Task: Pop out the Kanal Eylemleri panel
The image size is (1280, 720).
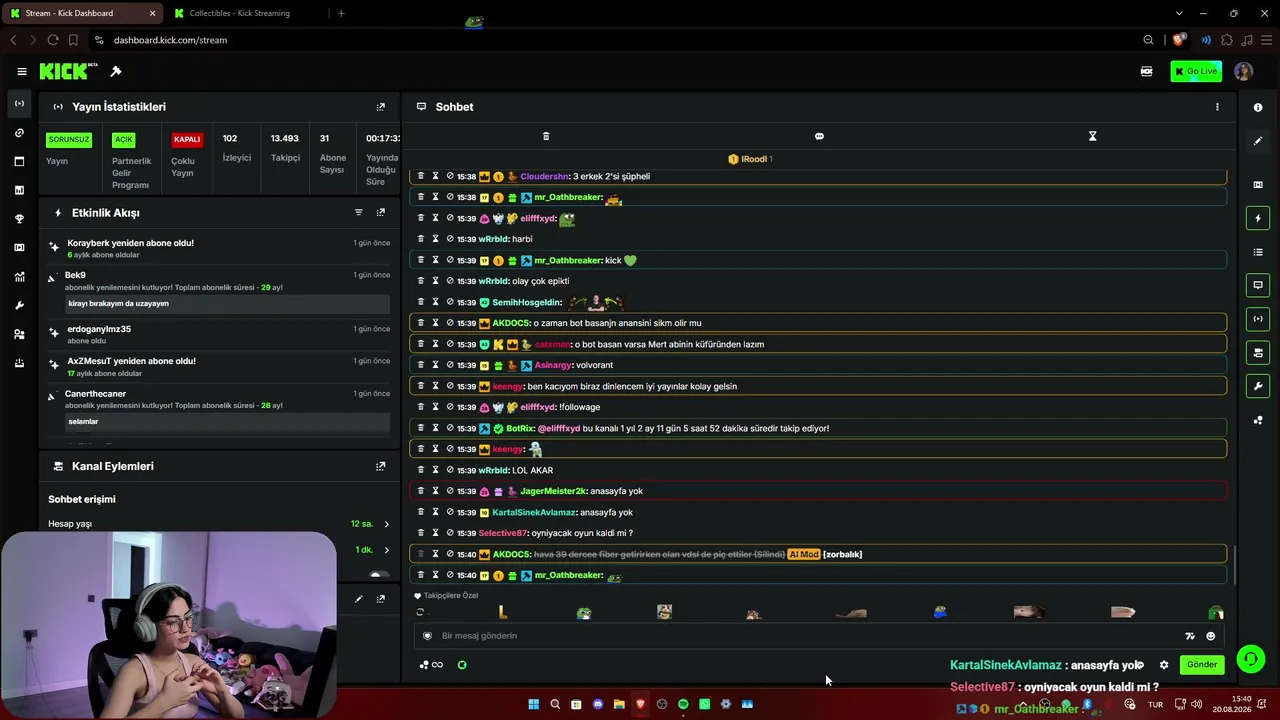Action: (380, 466)
